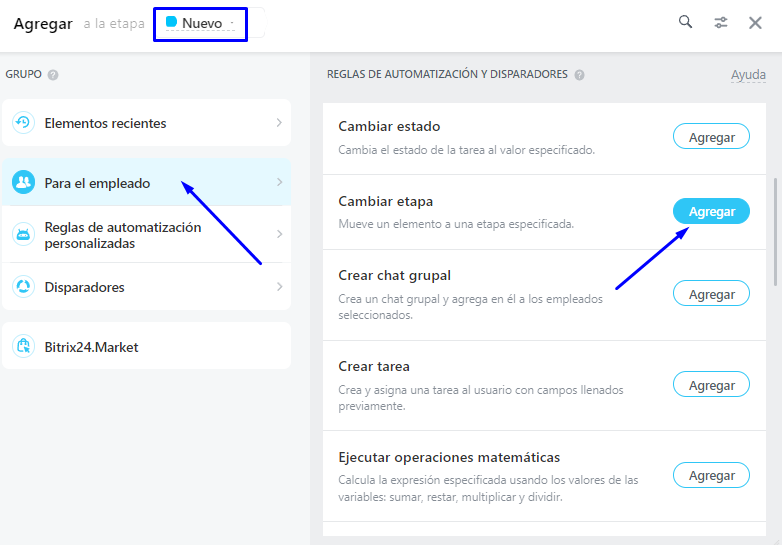Click the search magnifier icon
Viewport: 782px width, 545px height.
(685, 22)
